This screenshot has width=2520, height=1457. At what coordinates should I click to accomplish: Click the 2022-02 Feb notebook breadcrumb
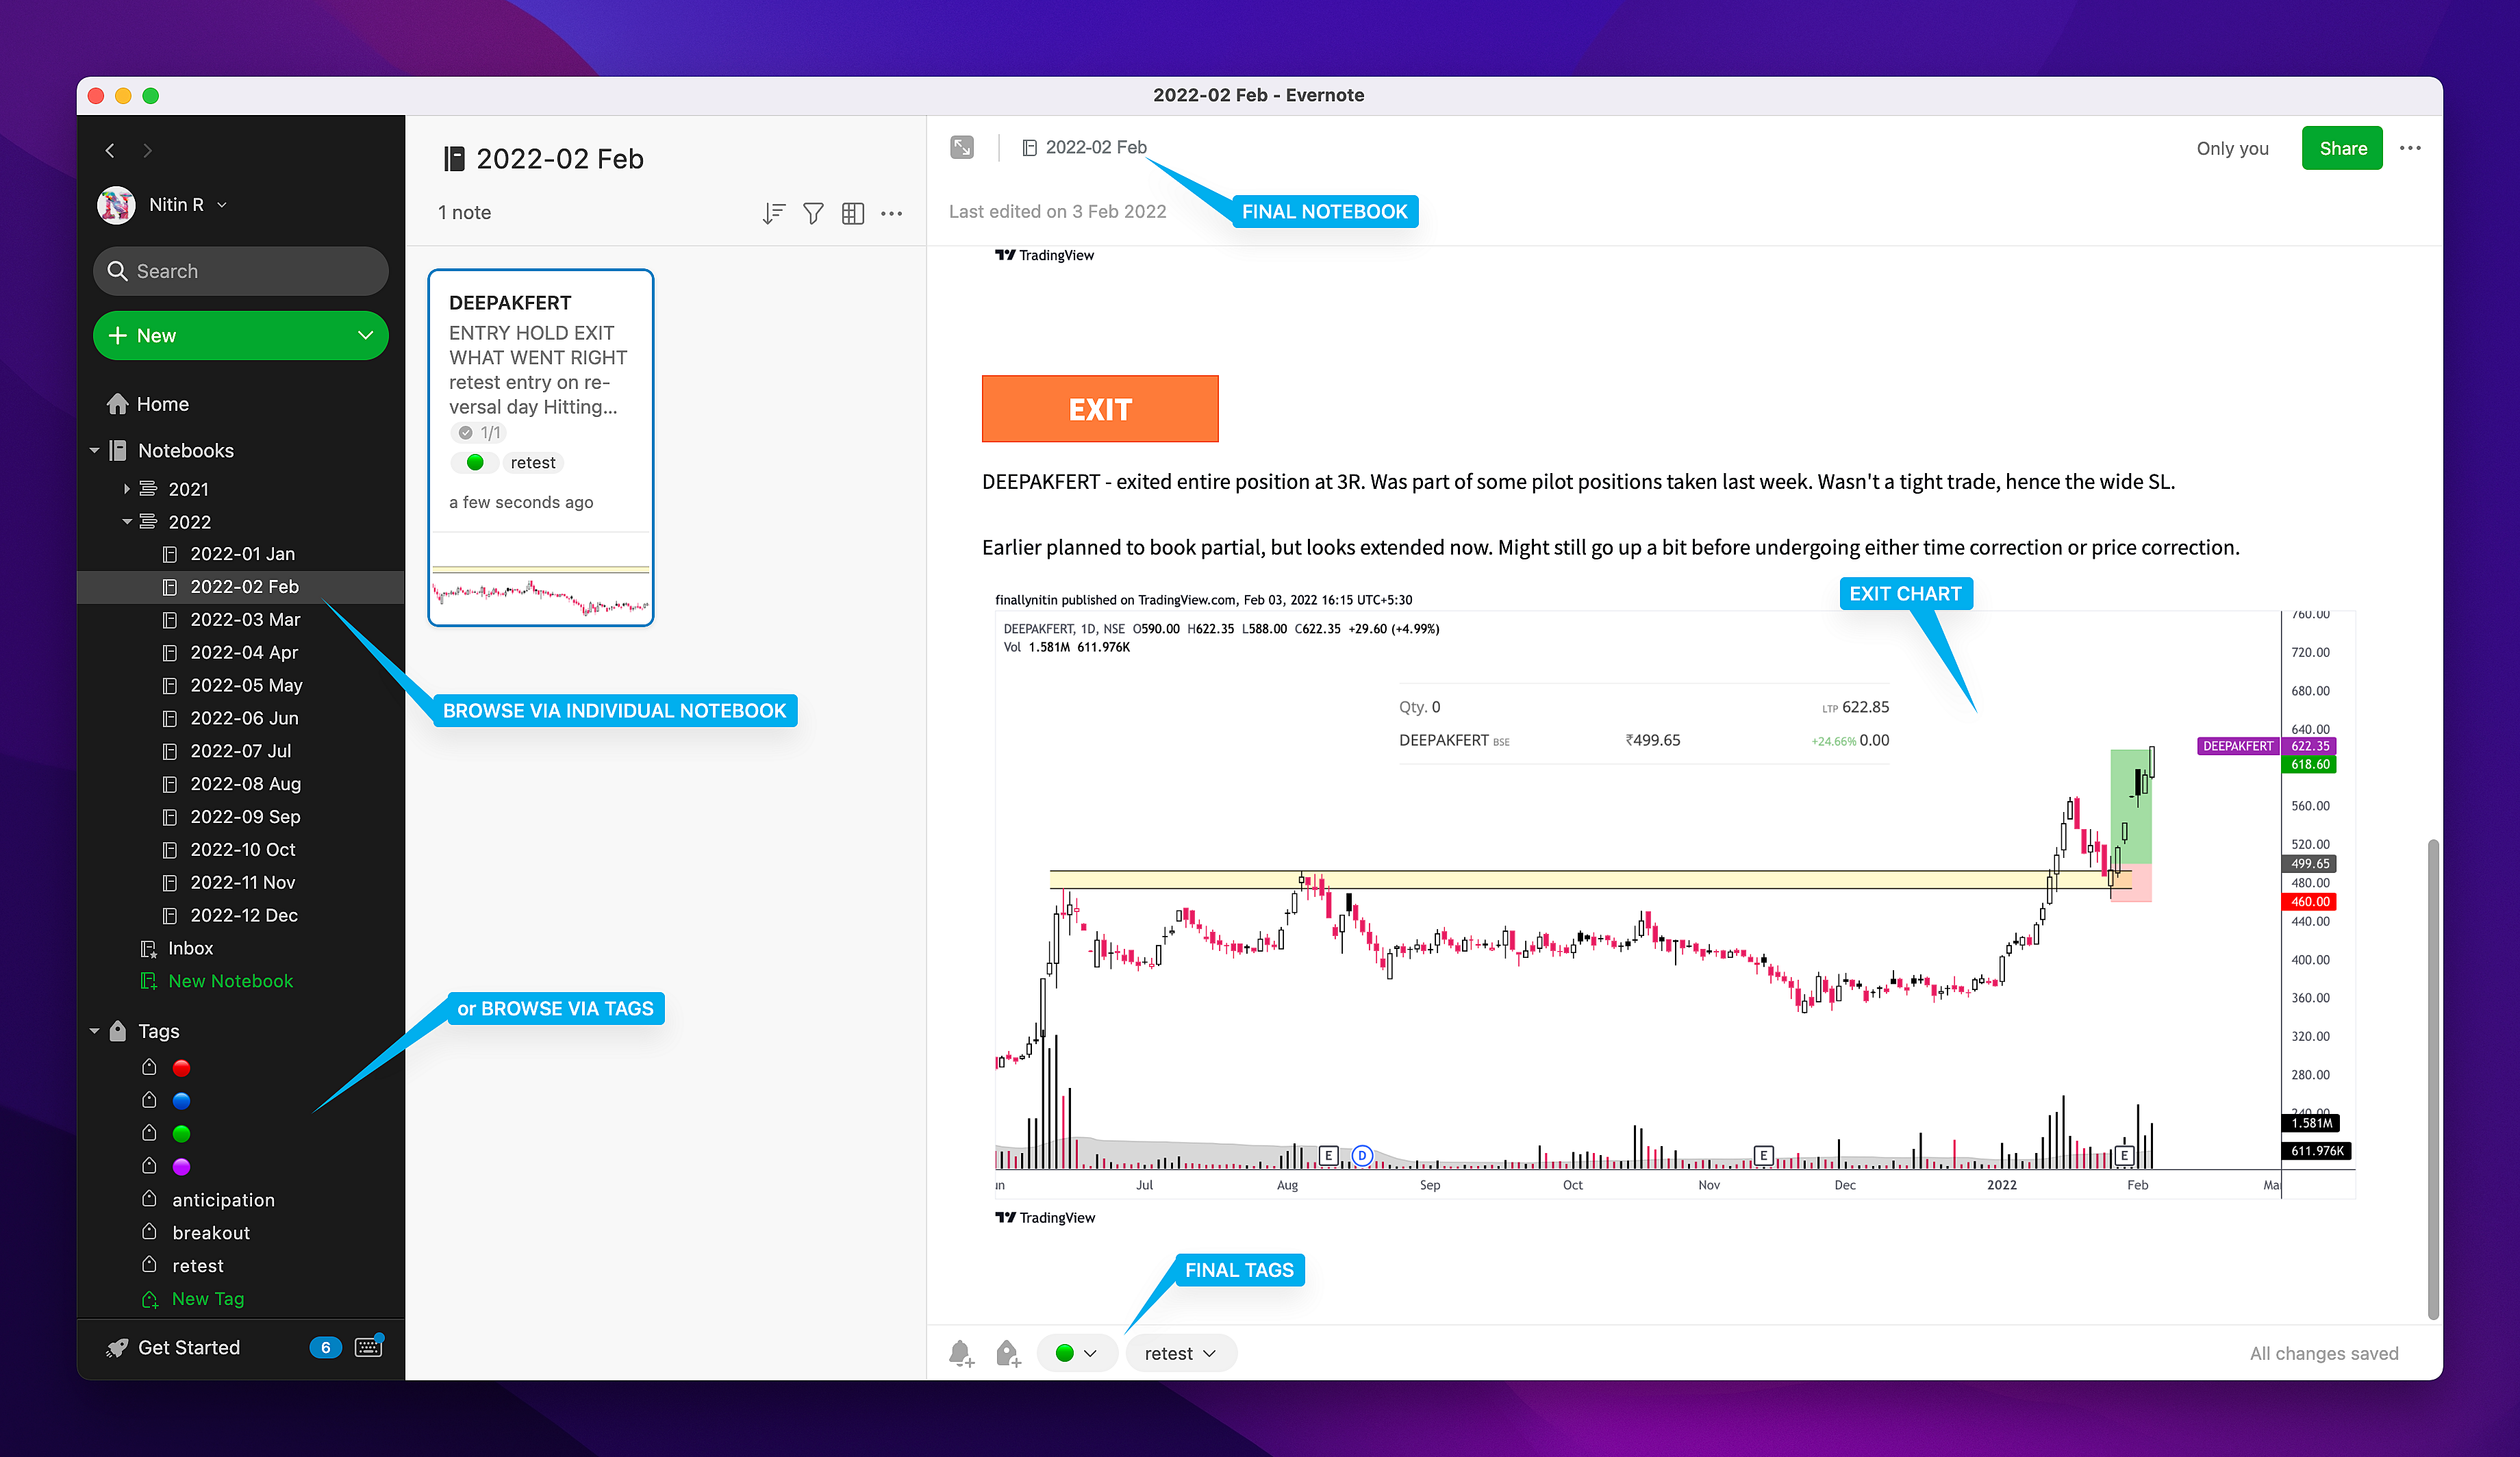1084,147
